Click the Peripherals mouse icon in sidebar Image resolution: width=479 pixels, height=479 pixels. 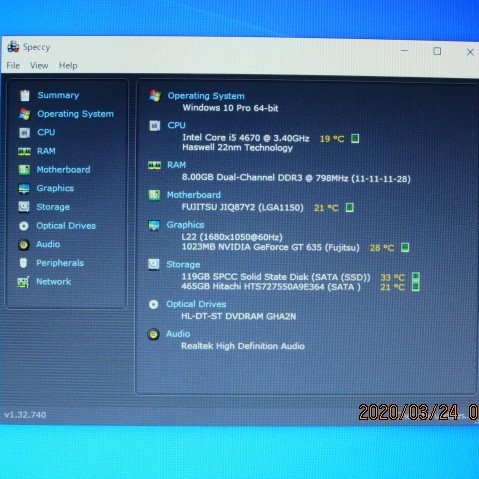pyautogui.click(x=23, y=263)
